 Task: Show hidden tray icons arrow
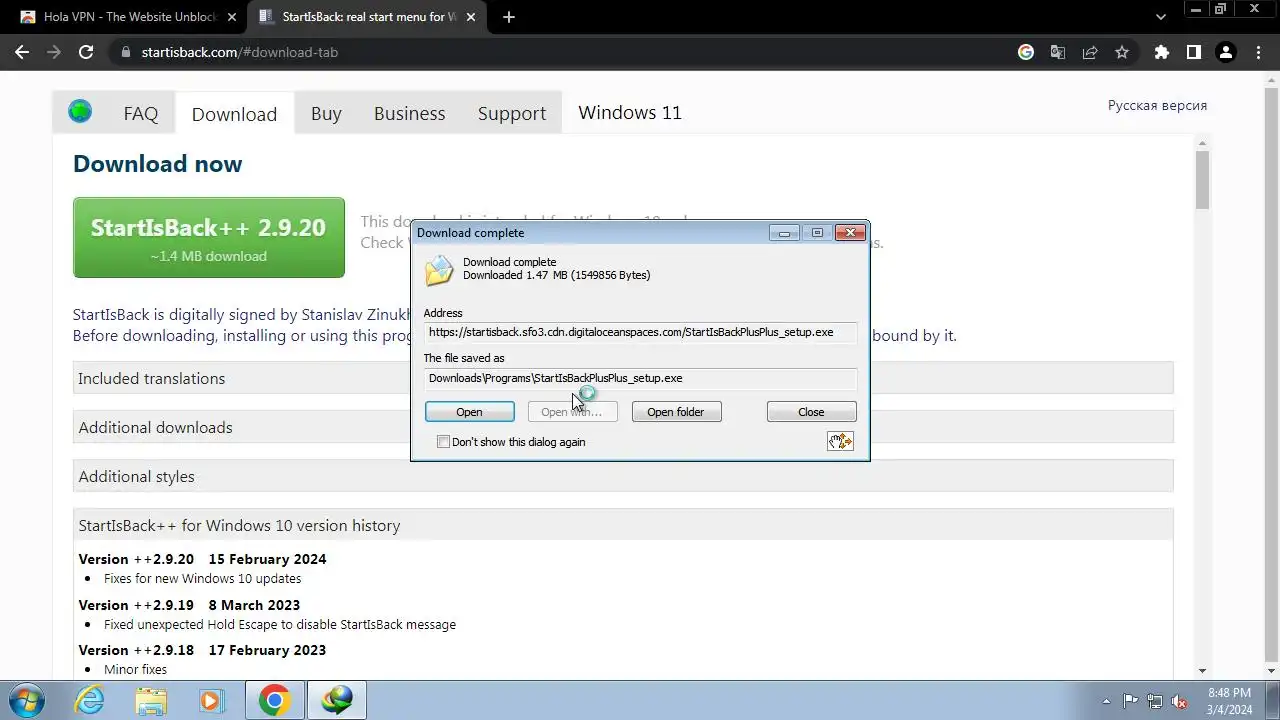(1106, 701)
